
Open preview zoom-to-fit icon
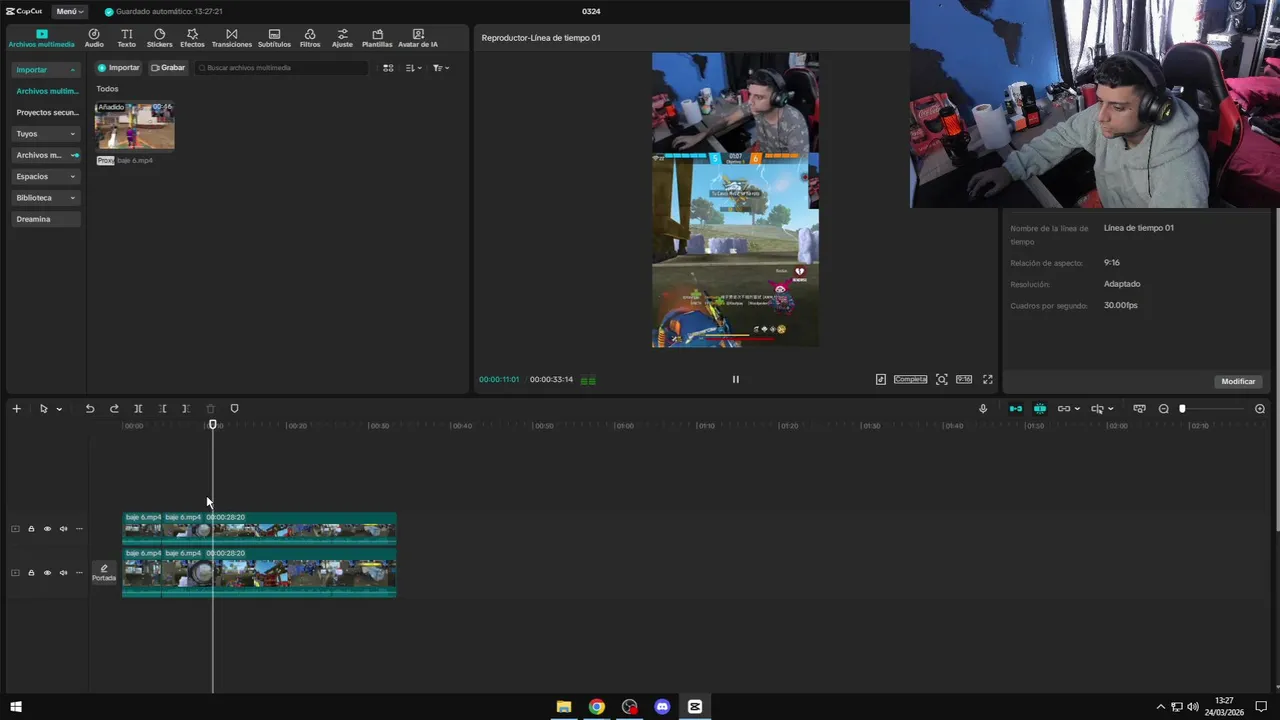coord(941,379)
